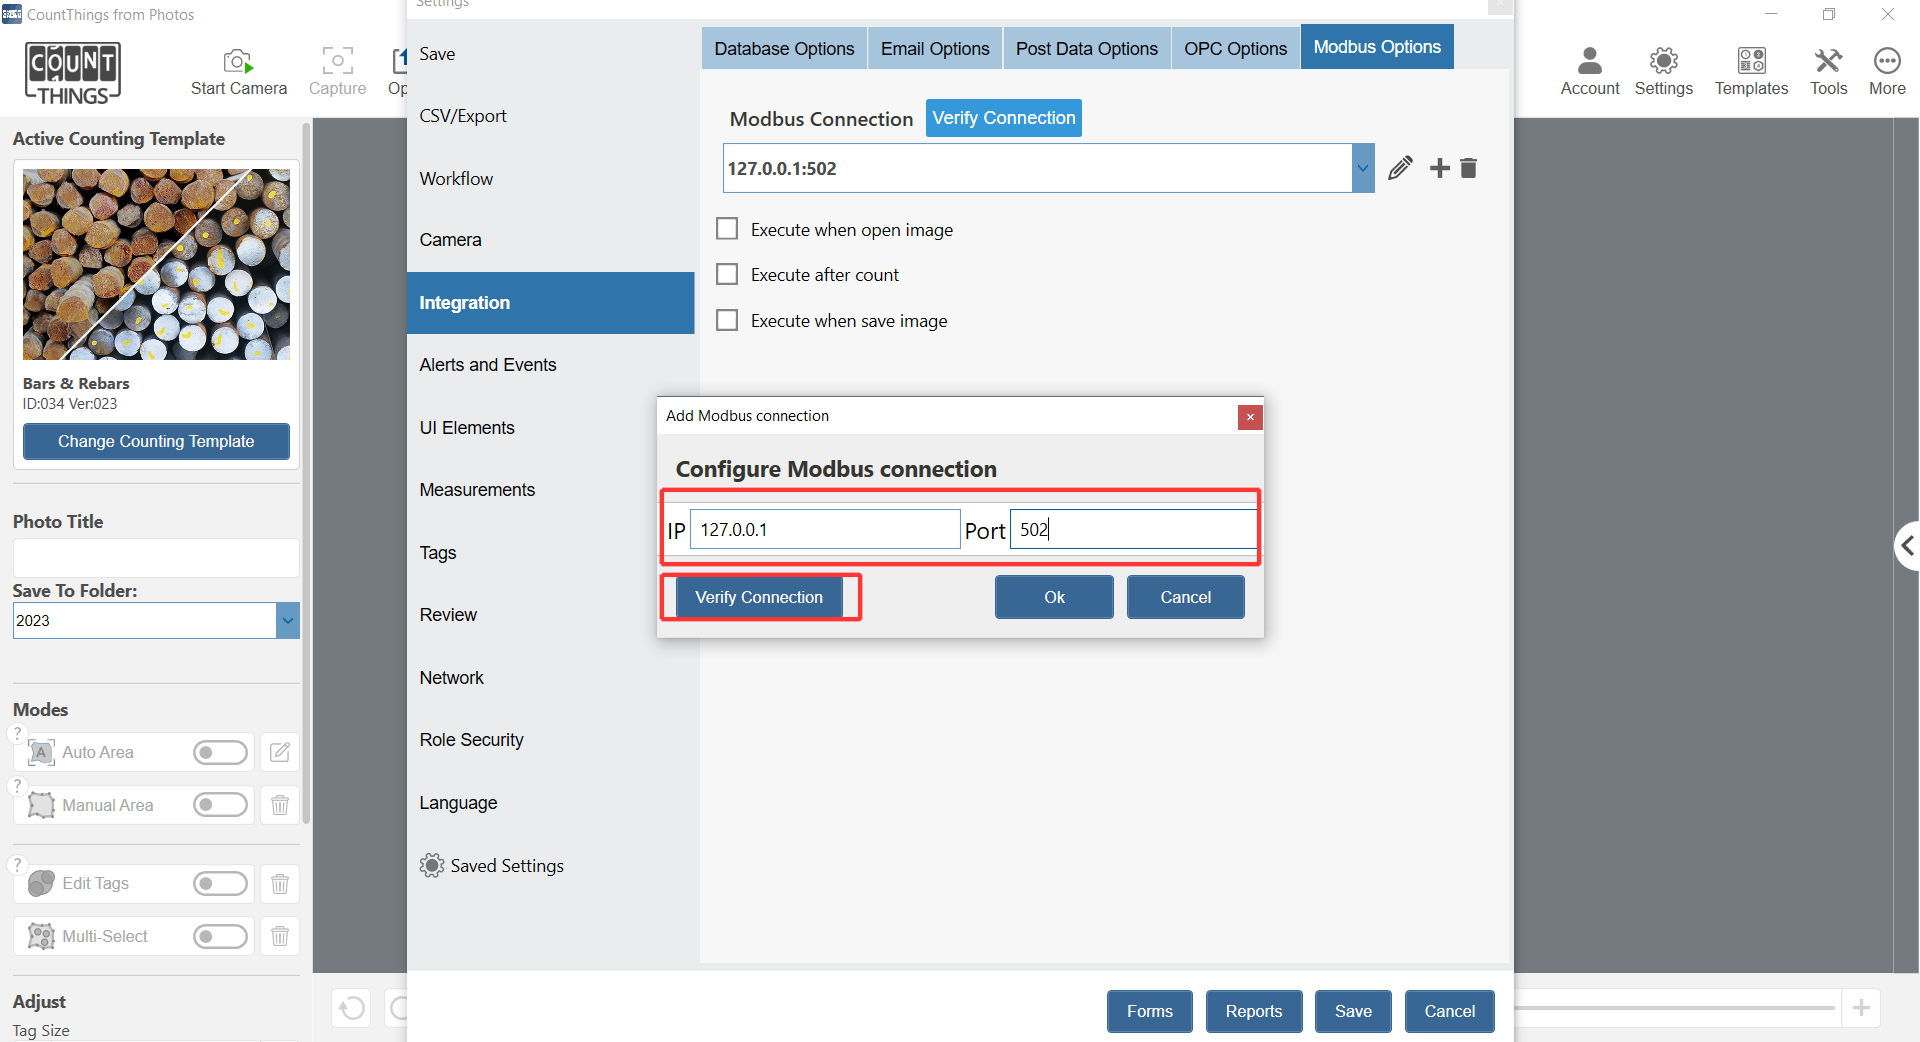Toggle the Auto Area mode switch
Screen dimensions: 1920x1042
(x=220, y=752)
